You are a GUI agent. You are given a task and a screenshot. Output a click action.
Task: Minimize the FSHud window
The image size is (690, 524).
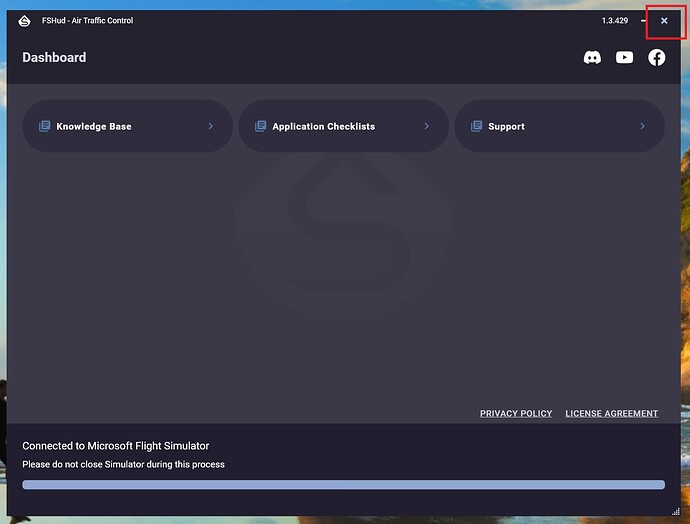[x=643, y=21]
